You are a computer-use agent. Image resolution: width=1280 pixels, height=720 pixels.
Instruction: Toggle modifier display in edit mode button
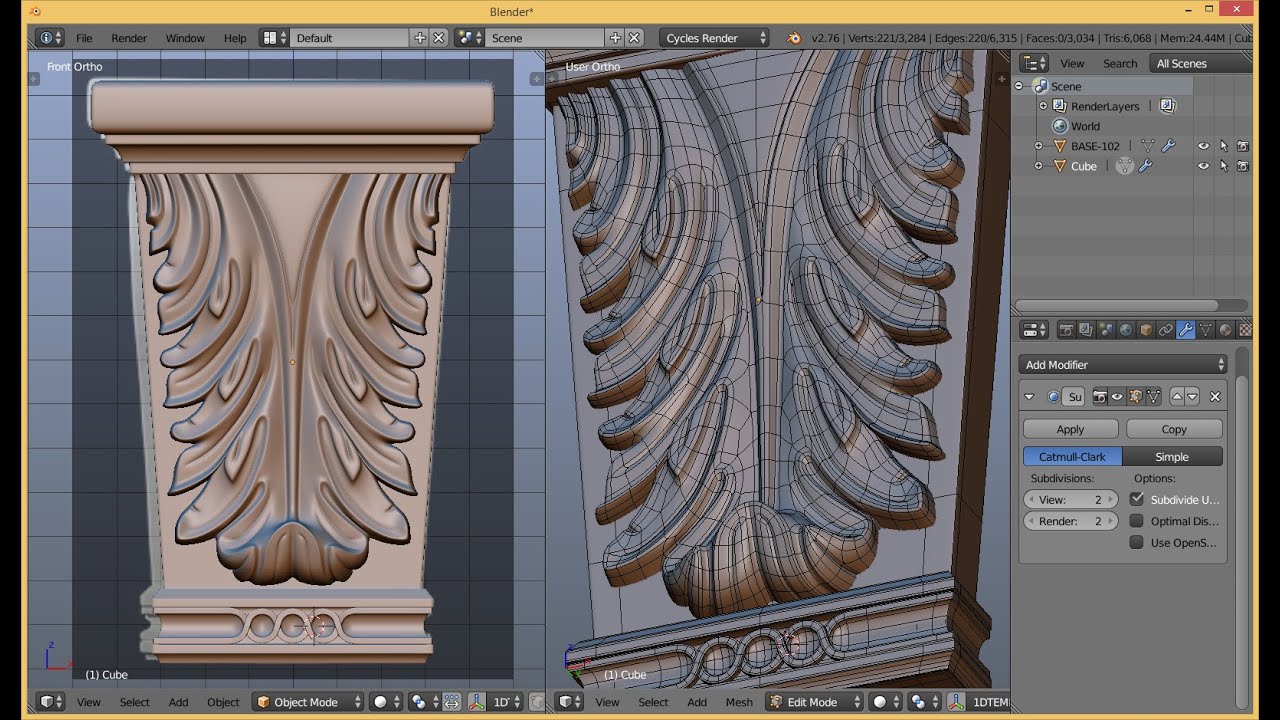tap(1135, 397)
